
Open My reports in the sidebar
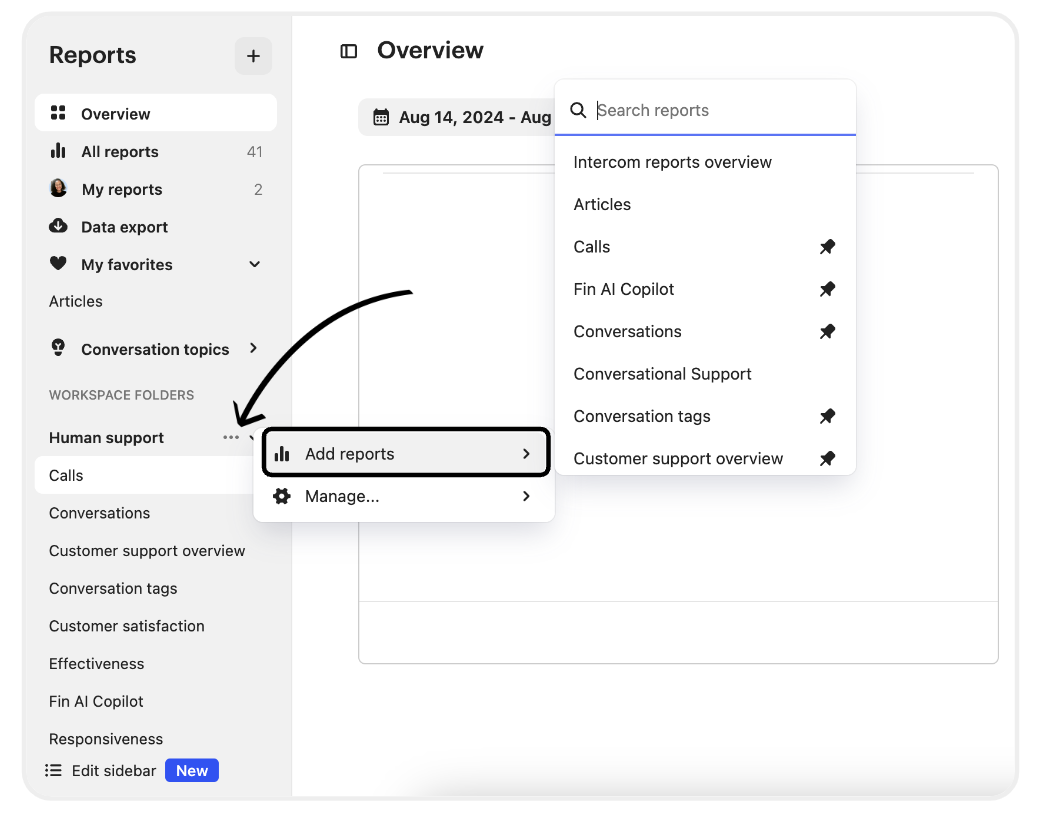pos(156,189)
